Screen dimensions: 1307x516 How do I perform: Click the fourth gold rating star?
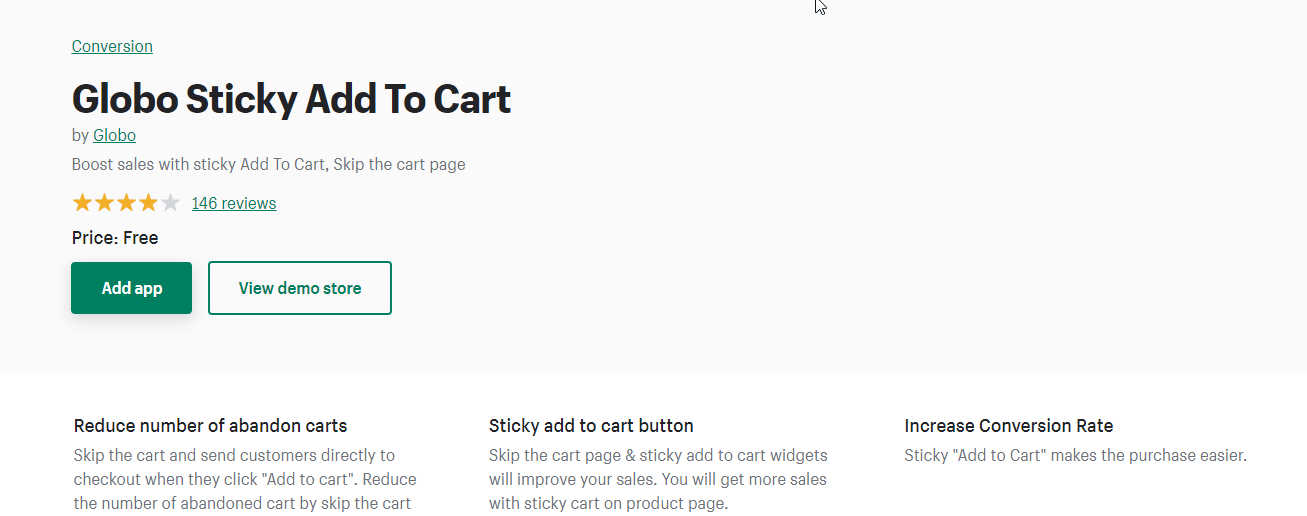tap(148, 203)
